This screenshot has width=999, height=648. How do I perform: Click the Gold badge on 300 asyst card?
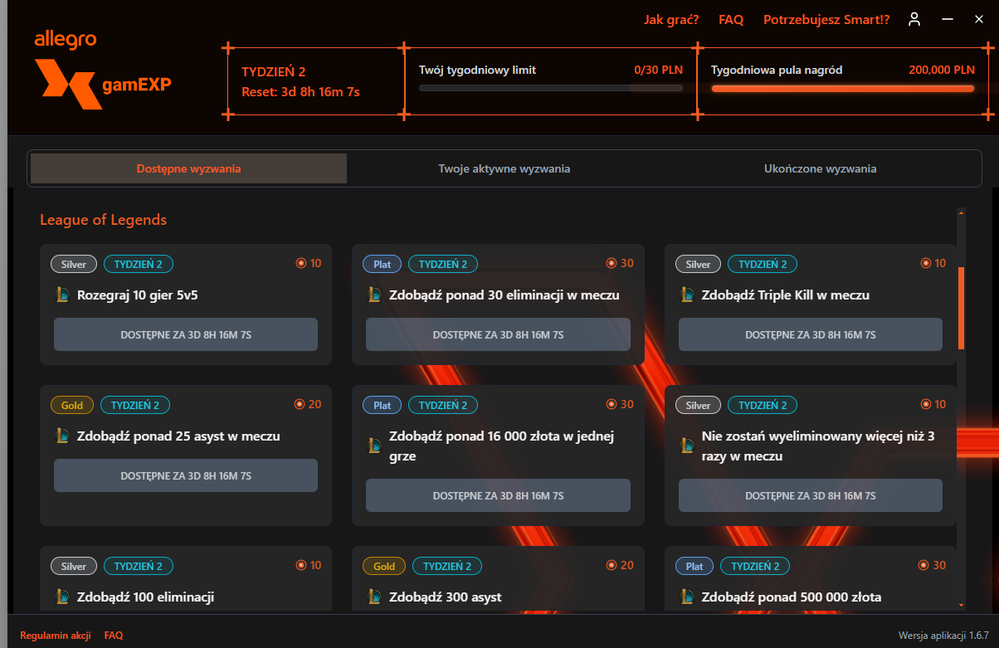coord(384,566)
